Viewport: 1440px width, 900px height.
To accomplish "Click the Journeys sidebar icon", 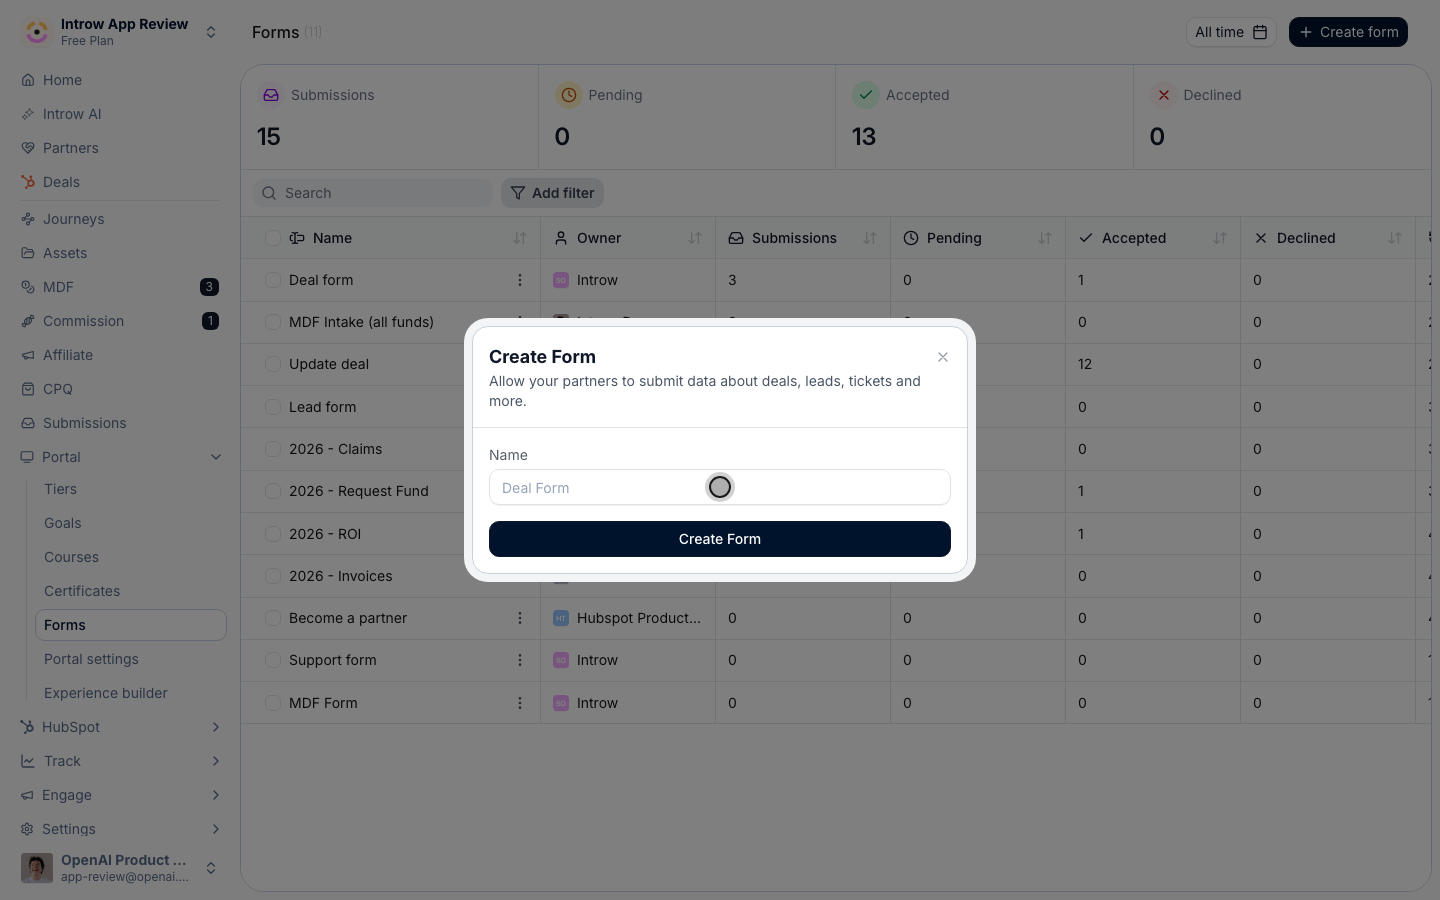I will pos(28,219).
